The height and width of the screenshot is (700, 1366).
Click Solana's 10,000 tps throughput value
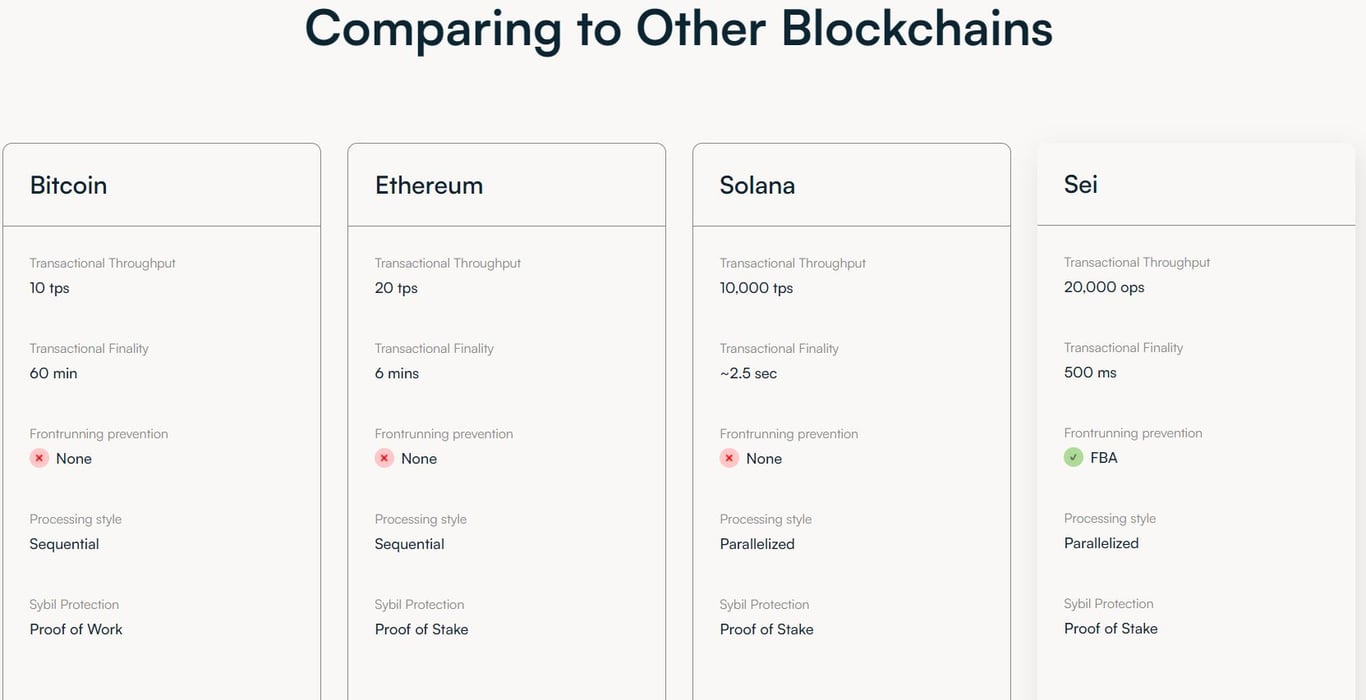756,288
